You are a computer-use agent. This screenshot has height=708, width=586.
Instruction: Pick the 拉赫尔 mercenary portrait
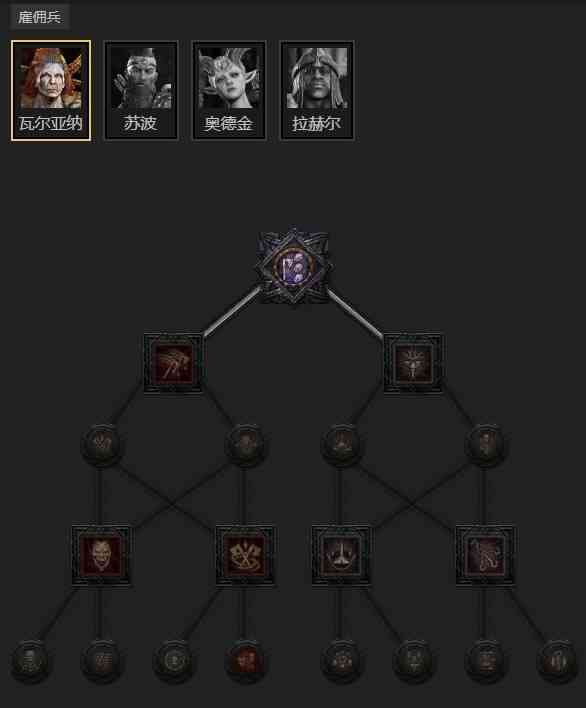point(317,90)
